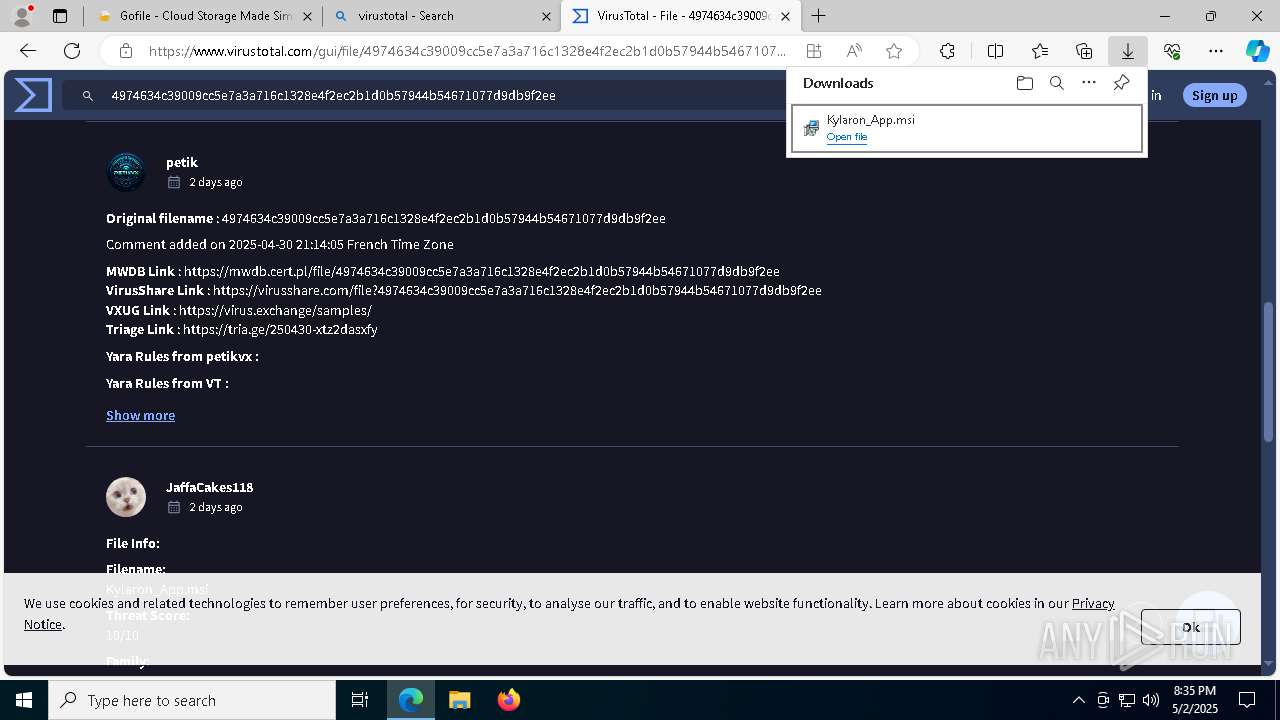
Task: Open the Privacy Notice link
Action: click(1093, 603)
